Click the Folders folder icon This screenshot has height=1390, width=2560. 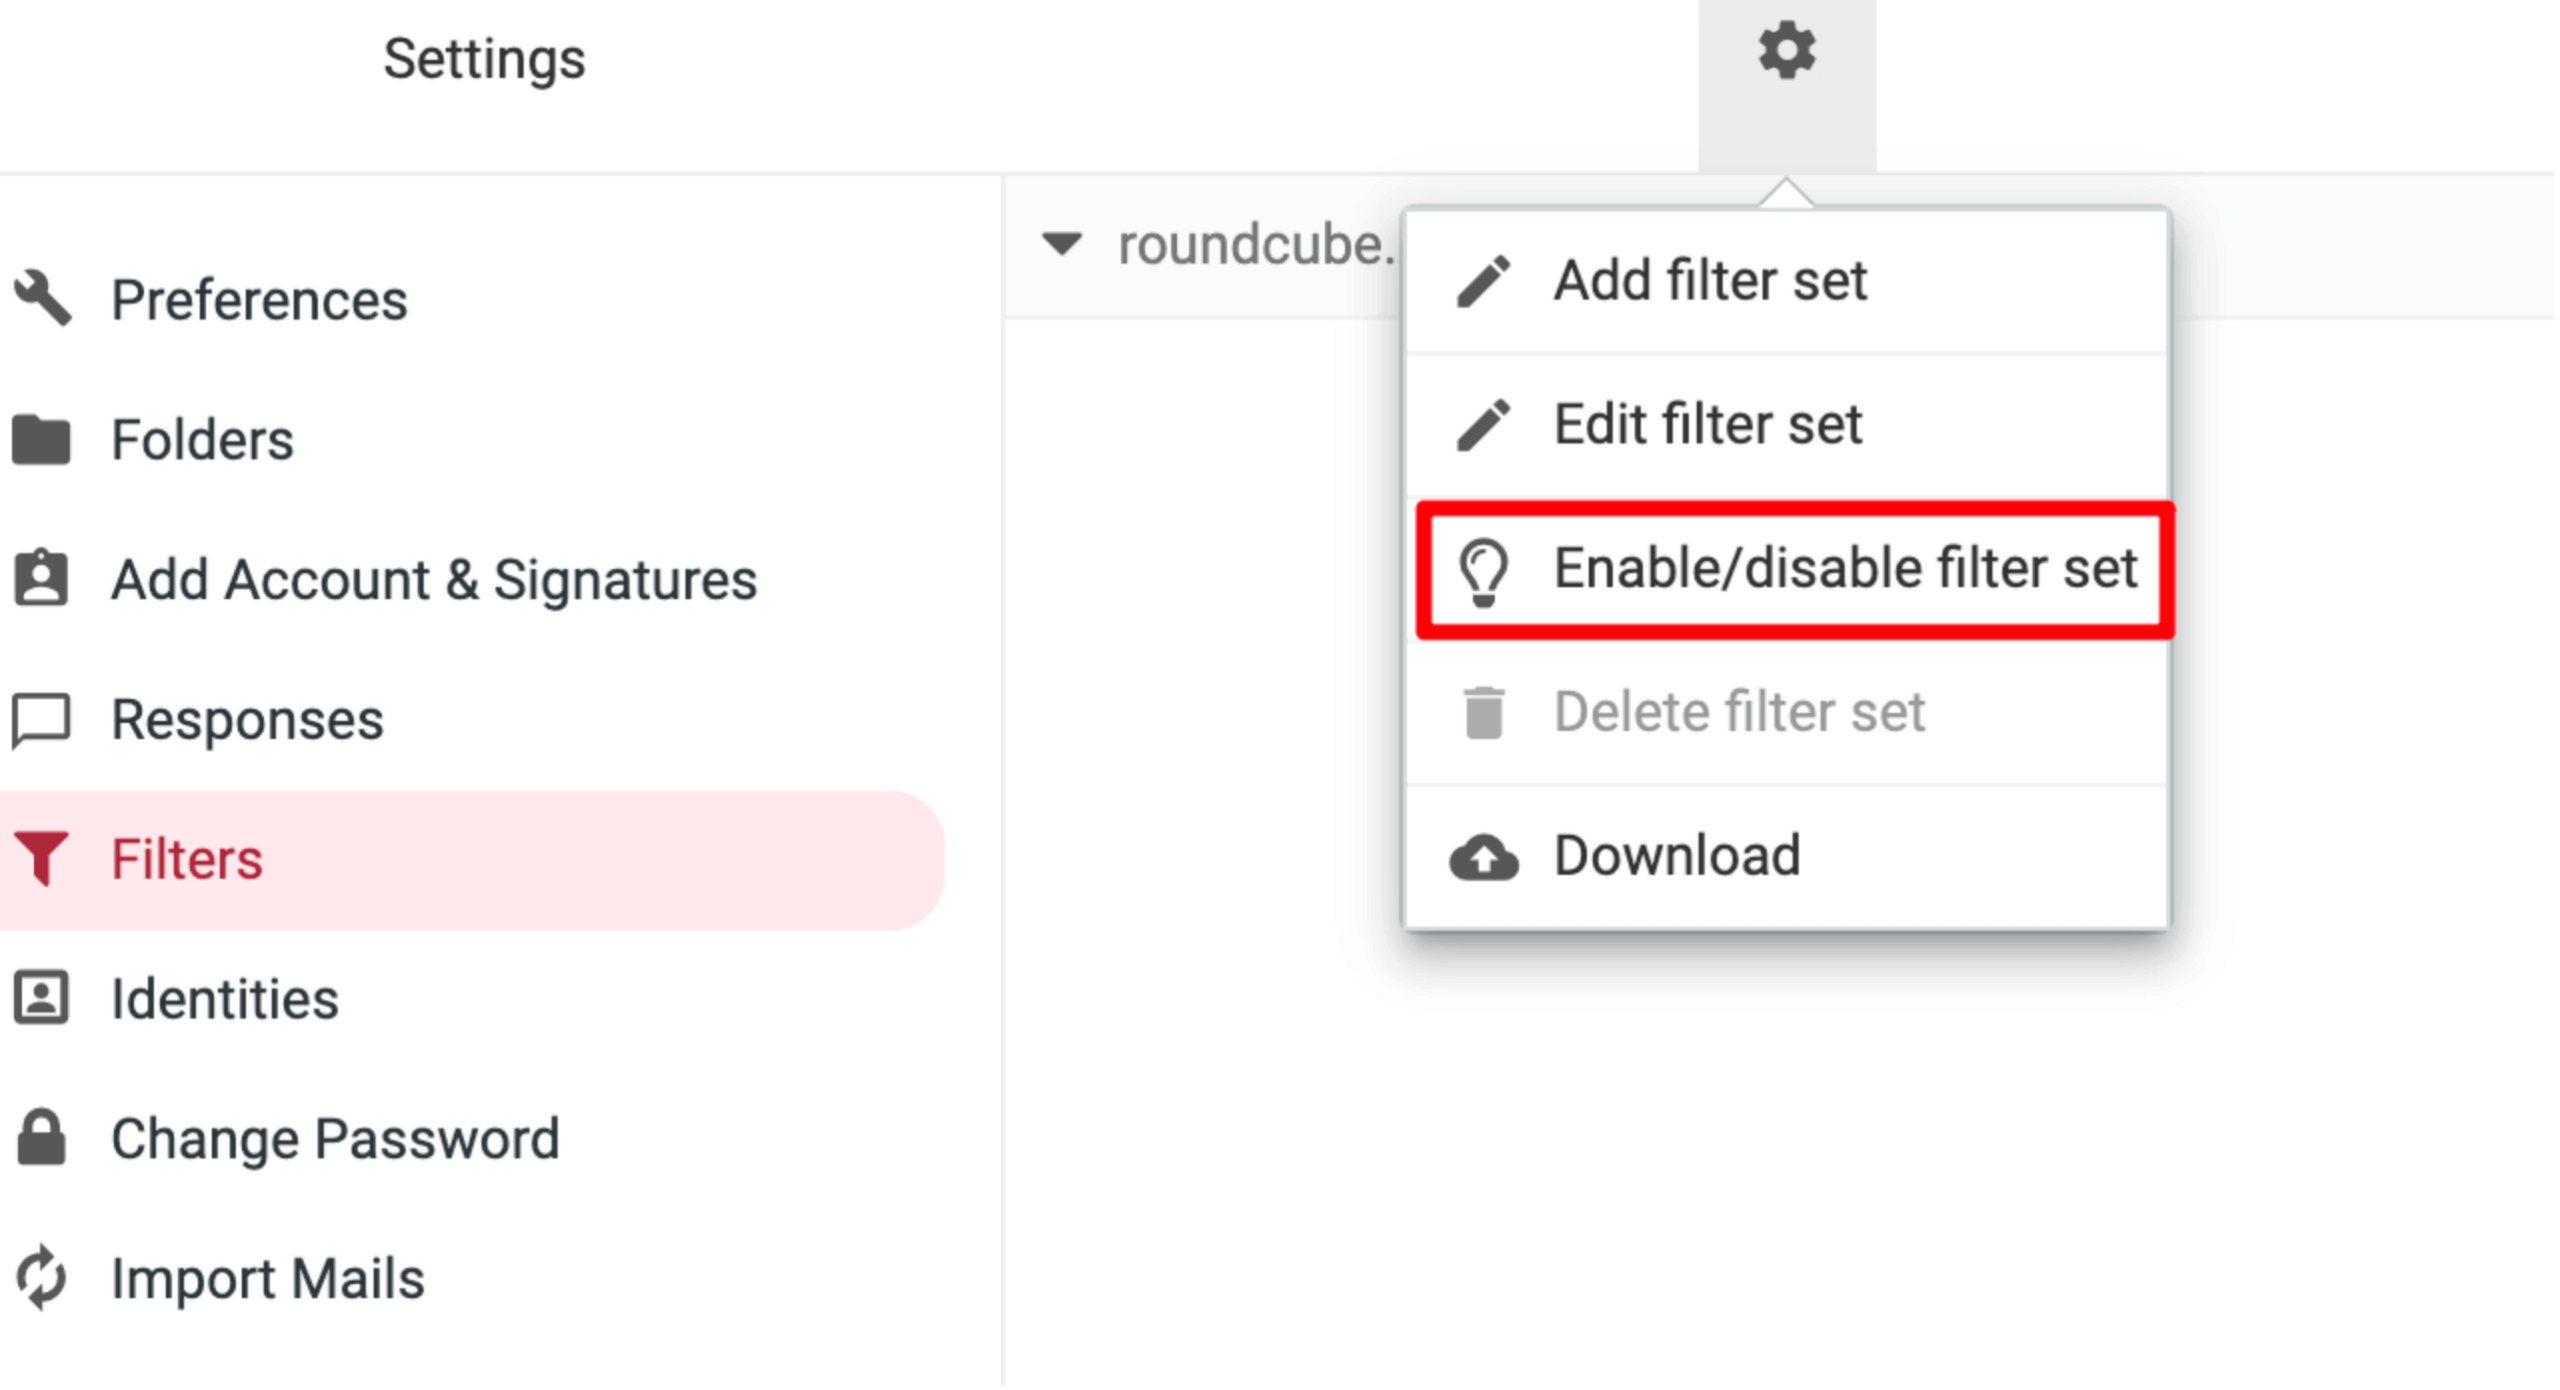tap(41, 441)
